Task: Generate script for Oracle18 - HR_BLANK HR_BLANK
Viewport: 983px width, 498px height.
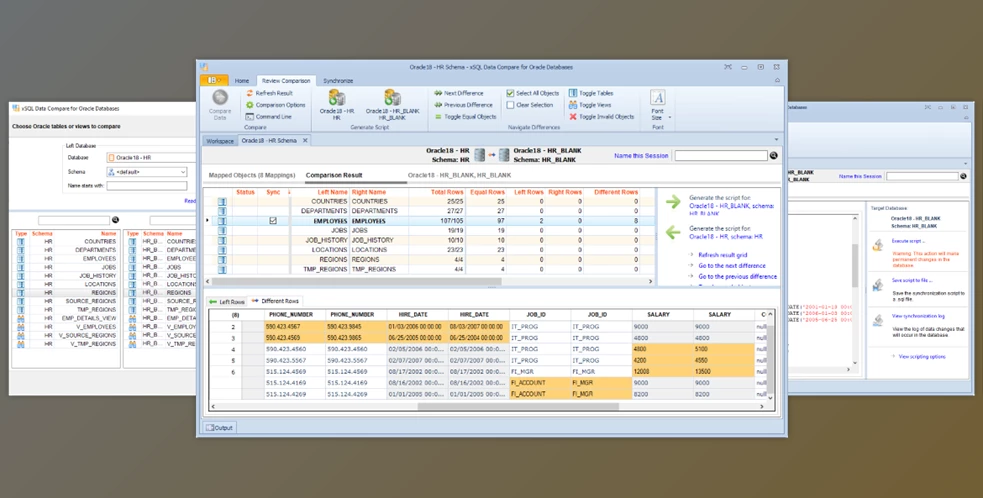Action: 392,104
